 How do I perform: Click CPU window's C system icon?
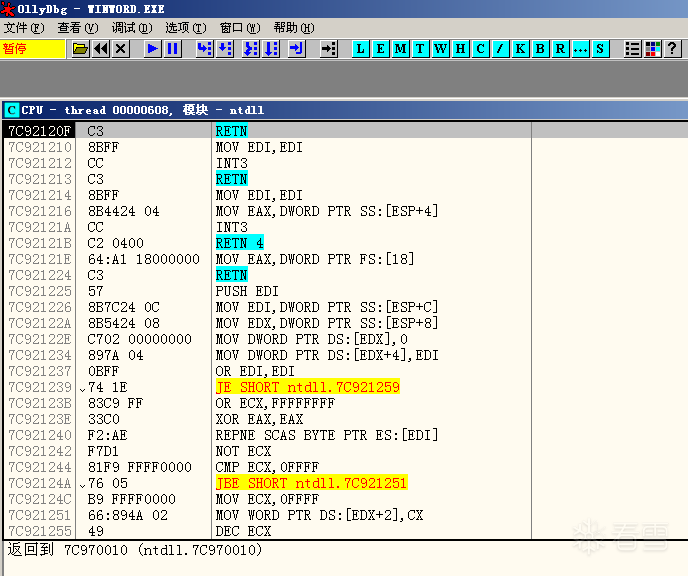point(12,110)
